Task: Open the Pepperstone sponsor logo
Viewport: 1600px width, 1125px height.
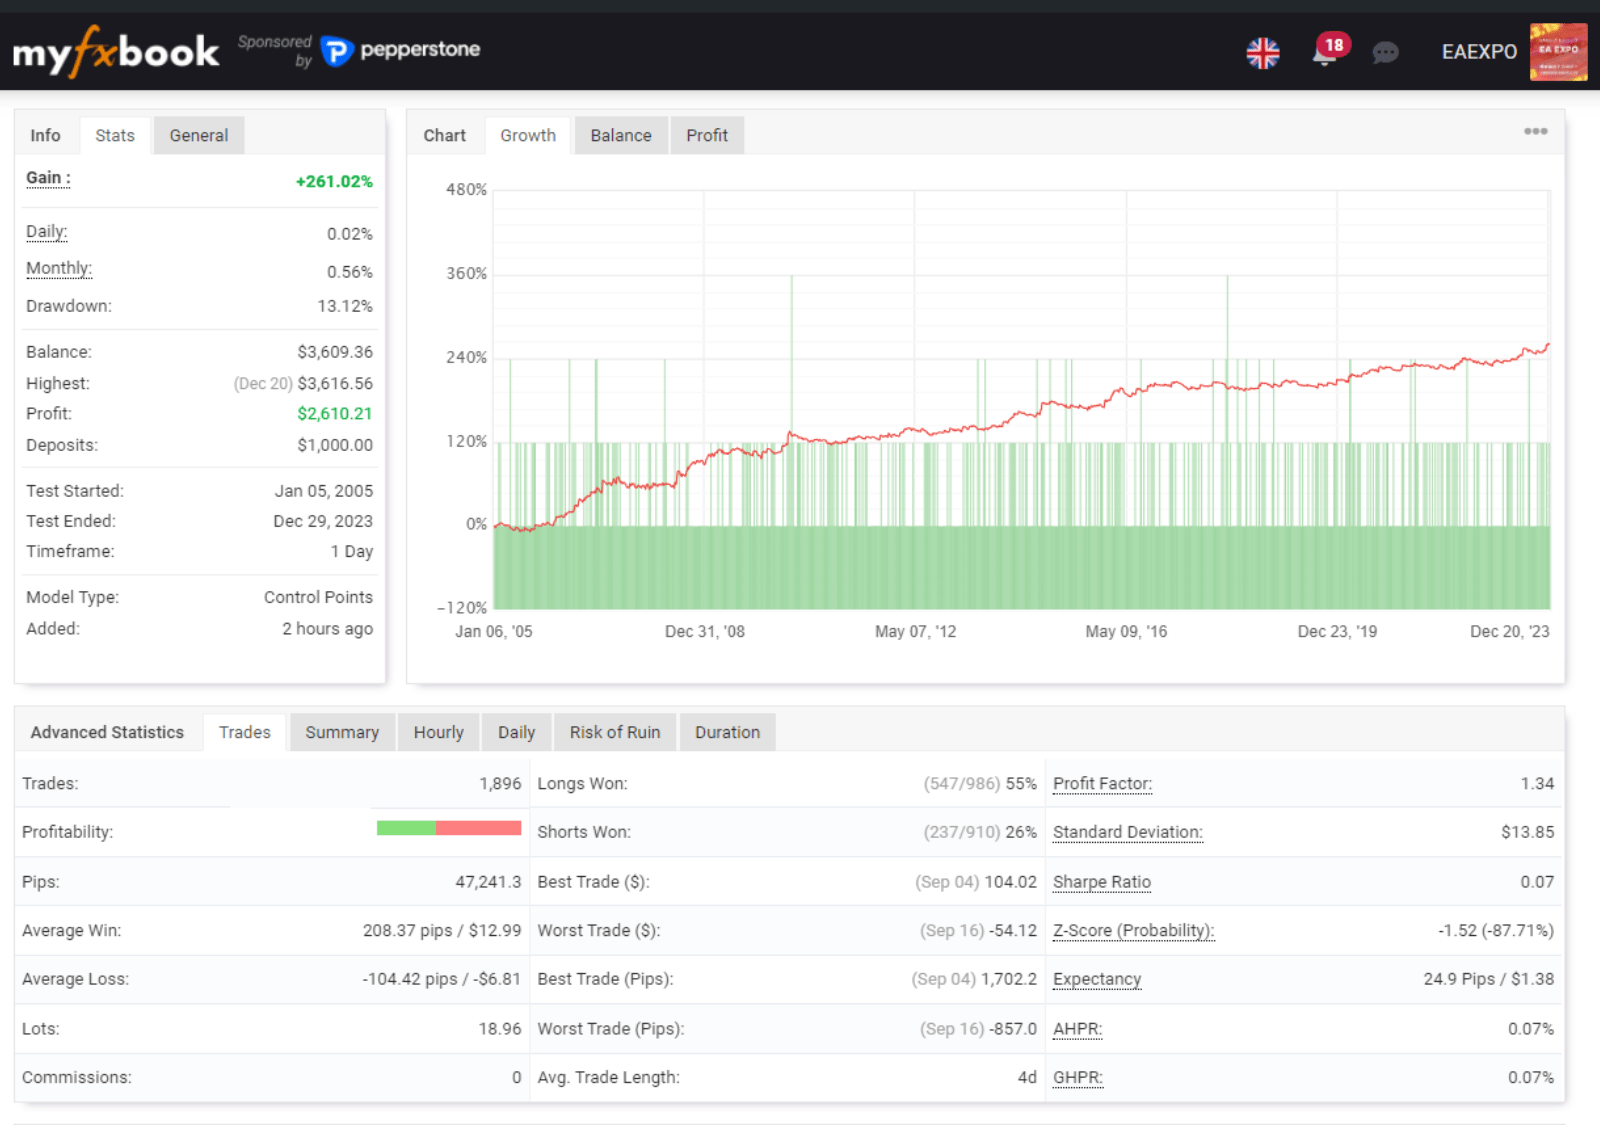Action: [x=401, y=50]
